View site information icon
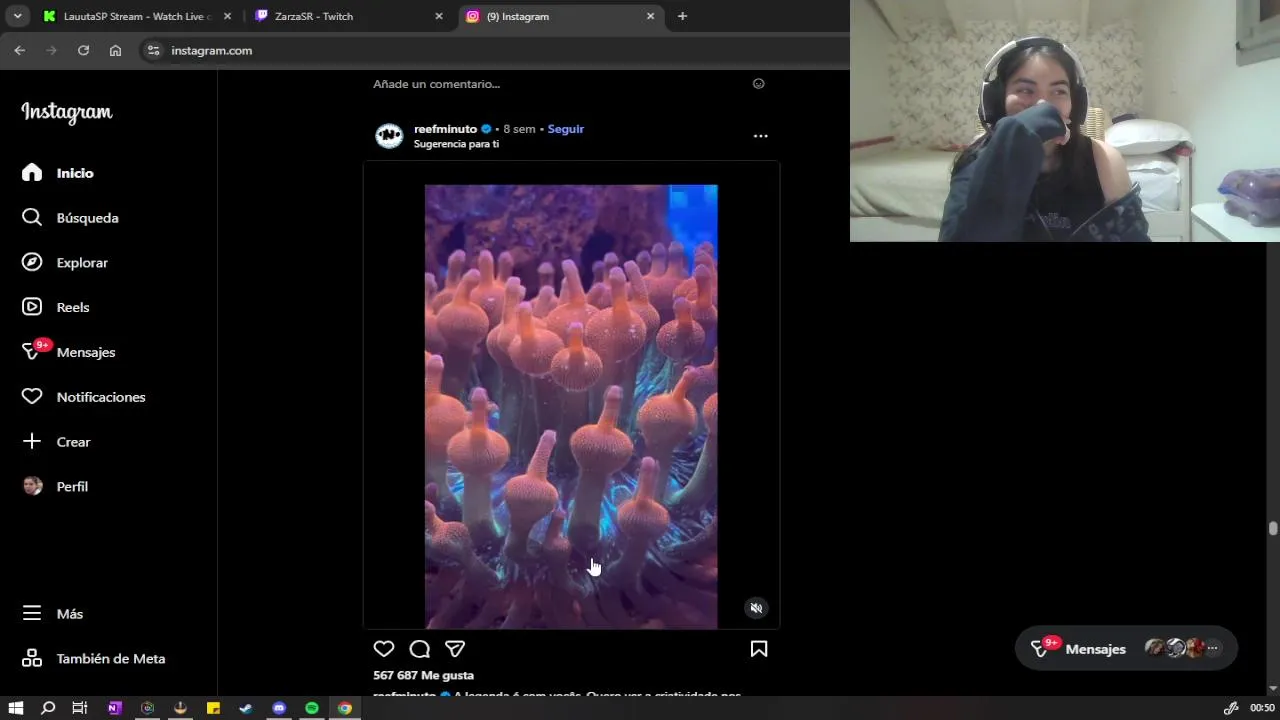 click(x=153, y=50)
